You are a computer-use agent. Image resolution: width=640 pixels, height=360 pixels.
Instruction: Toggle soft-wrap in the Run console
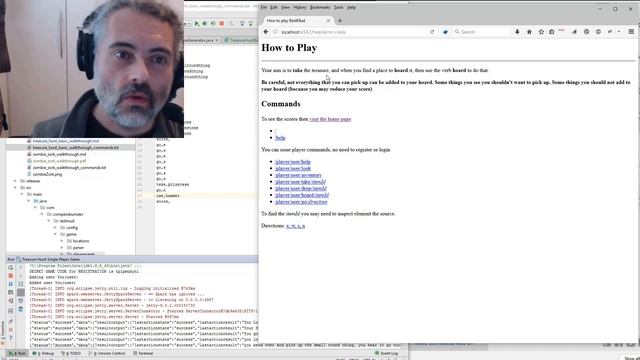point(21,284)
